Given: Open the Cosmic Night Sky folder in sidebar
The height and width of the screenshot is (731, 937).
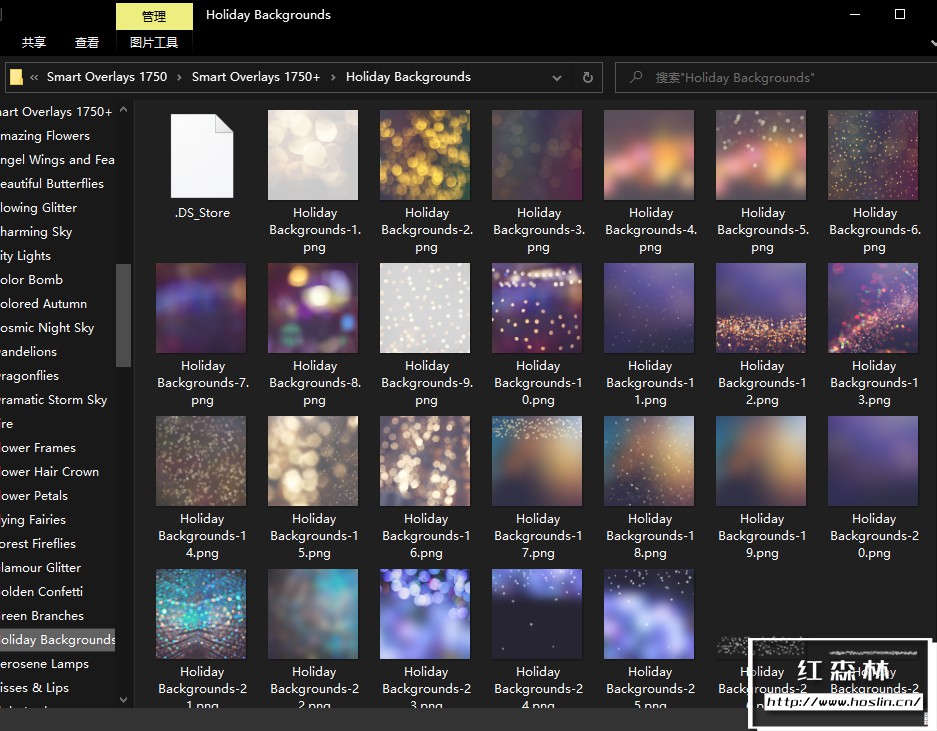Looking at the screenshot, I should (x=47, y=328).
